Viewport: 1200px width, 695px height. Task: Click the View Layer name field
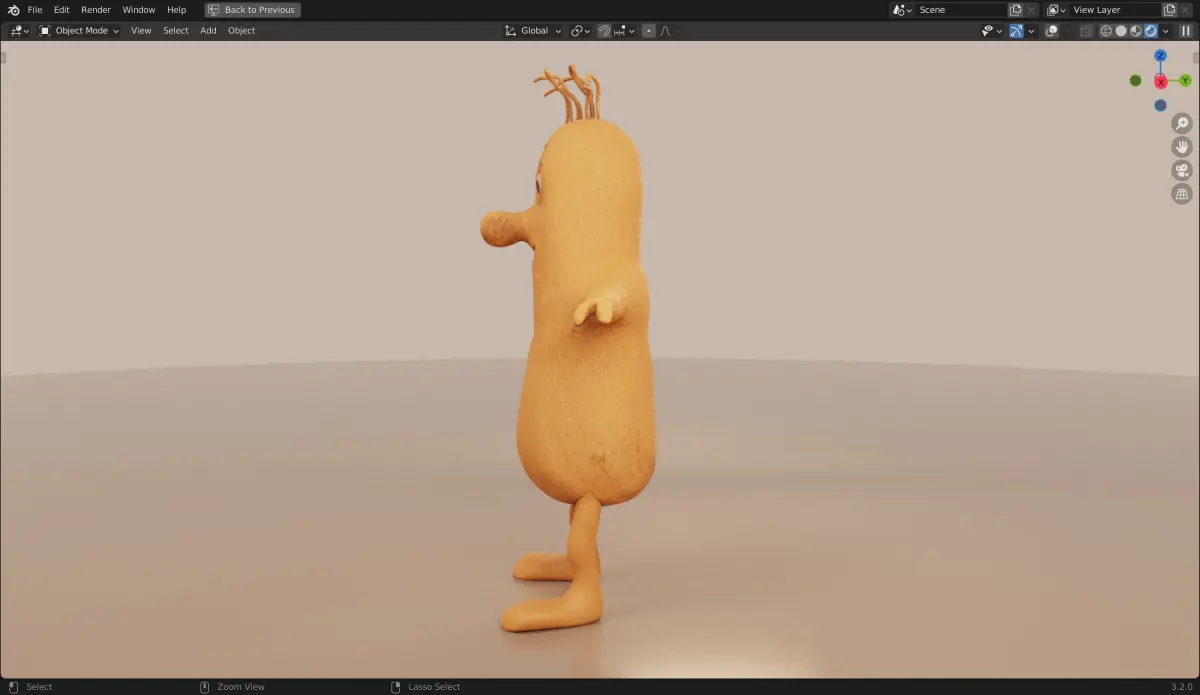pos(1115,10)
